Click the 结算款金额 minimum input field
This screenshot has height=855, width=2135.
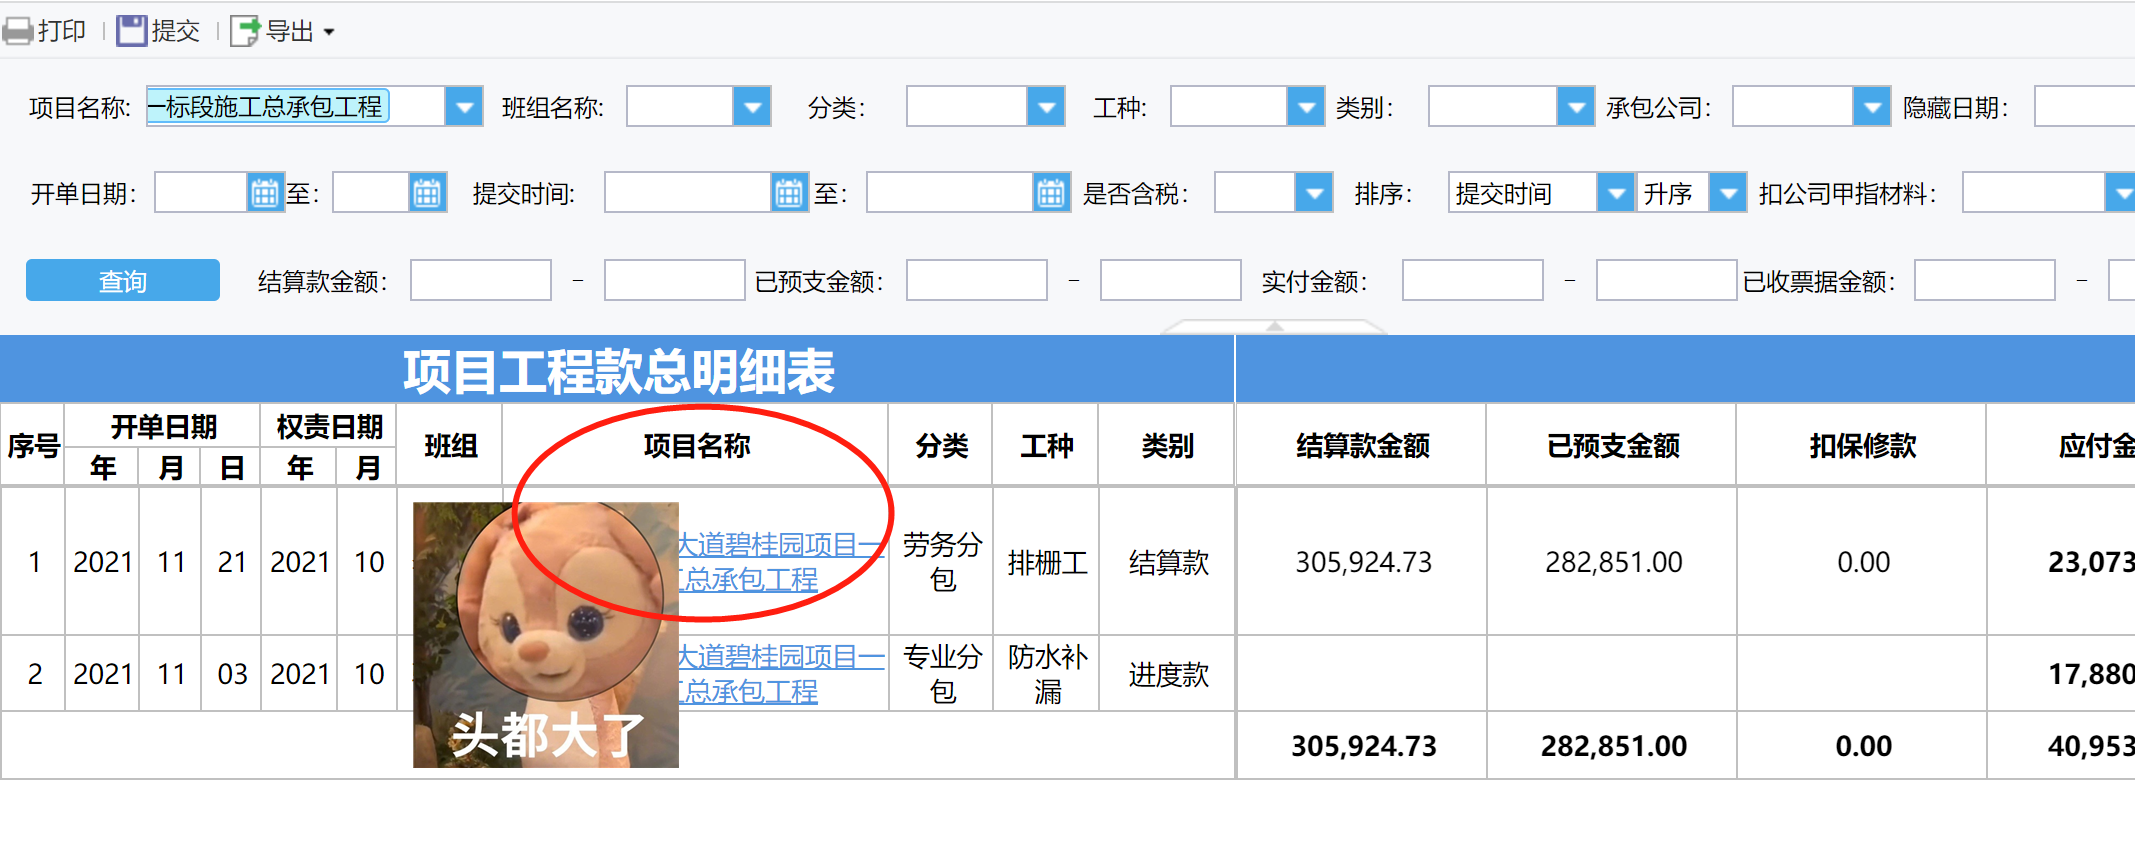point(481,281)
